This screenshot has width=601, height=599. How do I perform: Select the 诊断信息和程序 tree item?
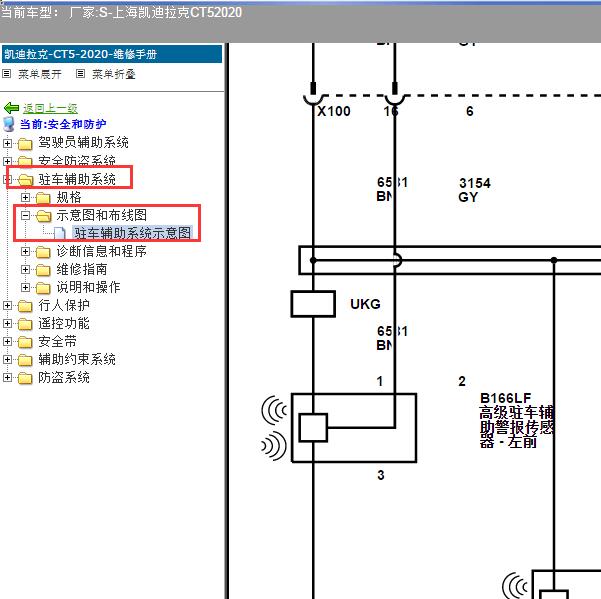point(102,251)
